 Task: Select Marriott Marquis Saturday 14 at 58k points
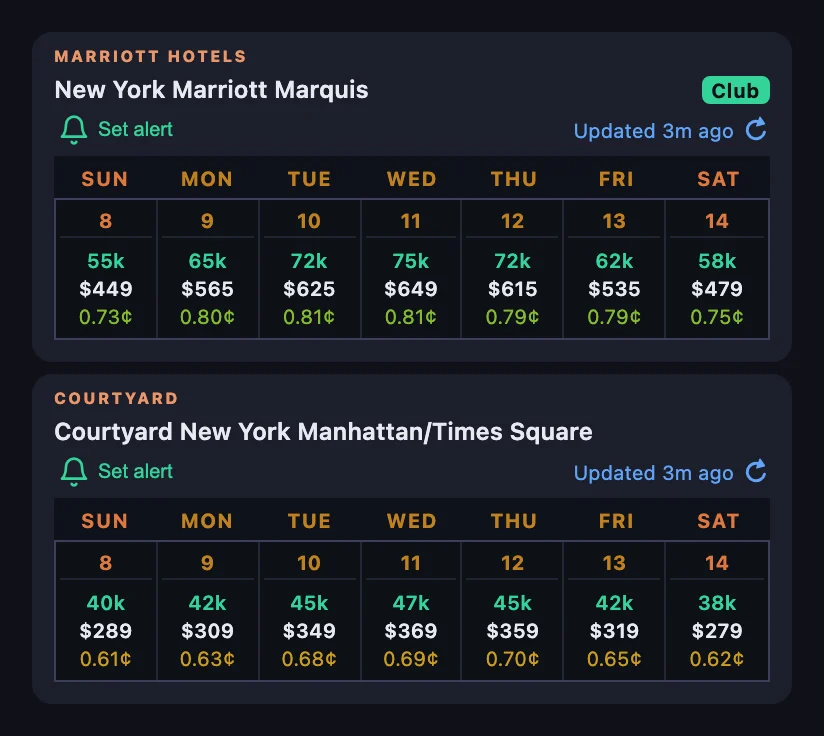(x=717, y=269)
